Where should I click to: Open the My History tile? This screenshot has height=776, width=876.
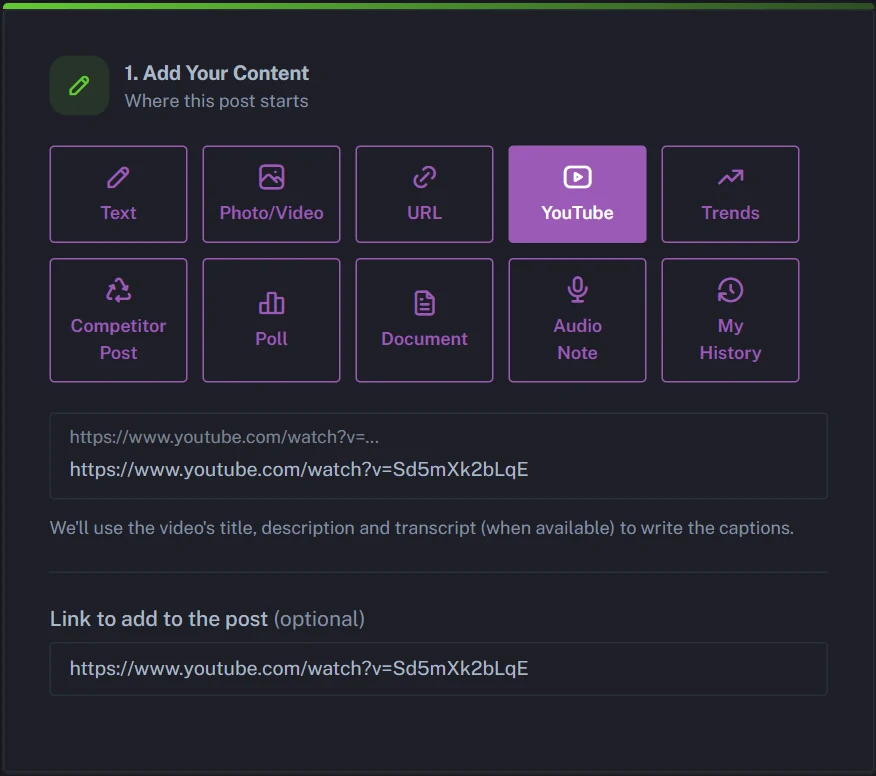point(730,320)
